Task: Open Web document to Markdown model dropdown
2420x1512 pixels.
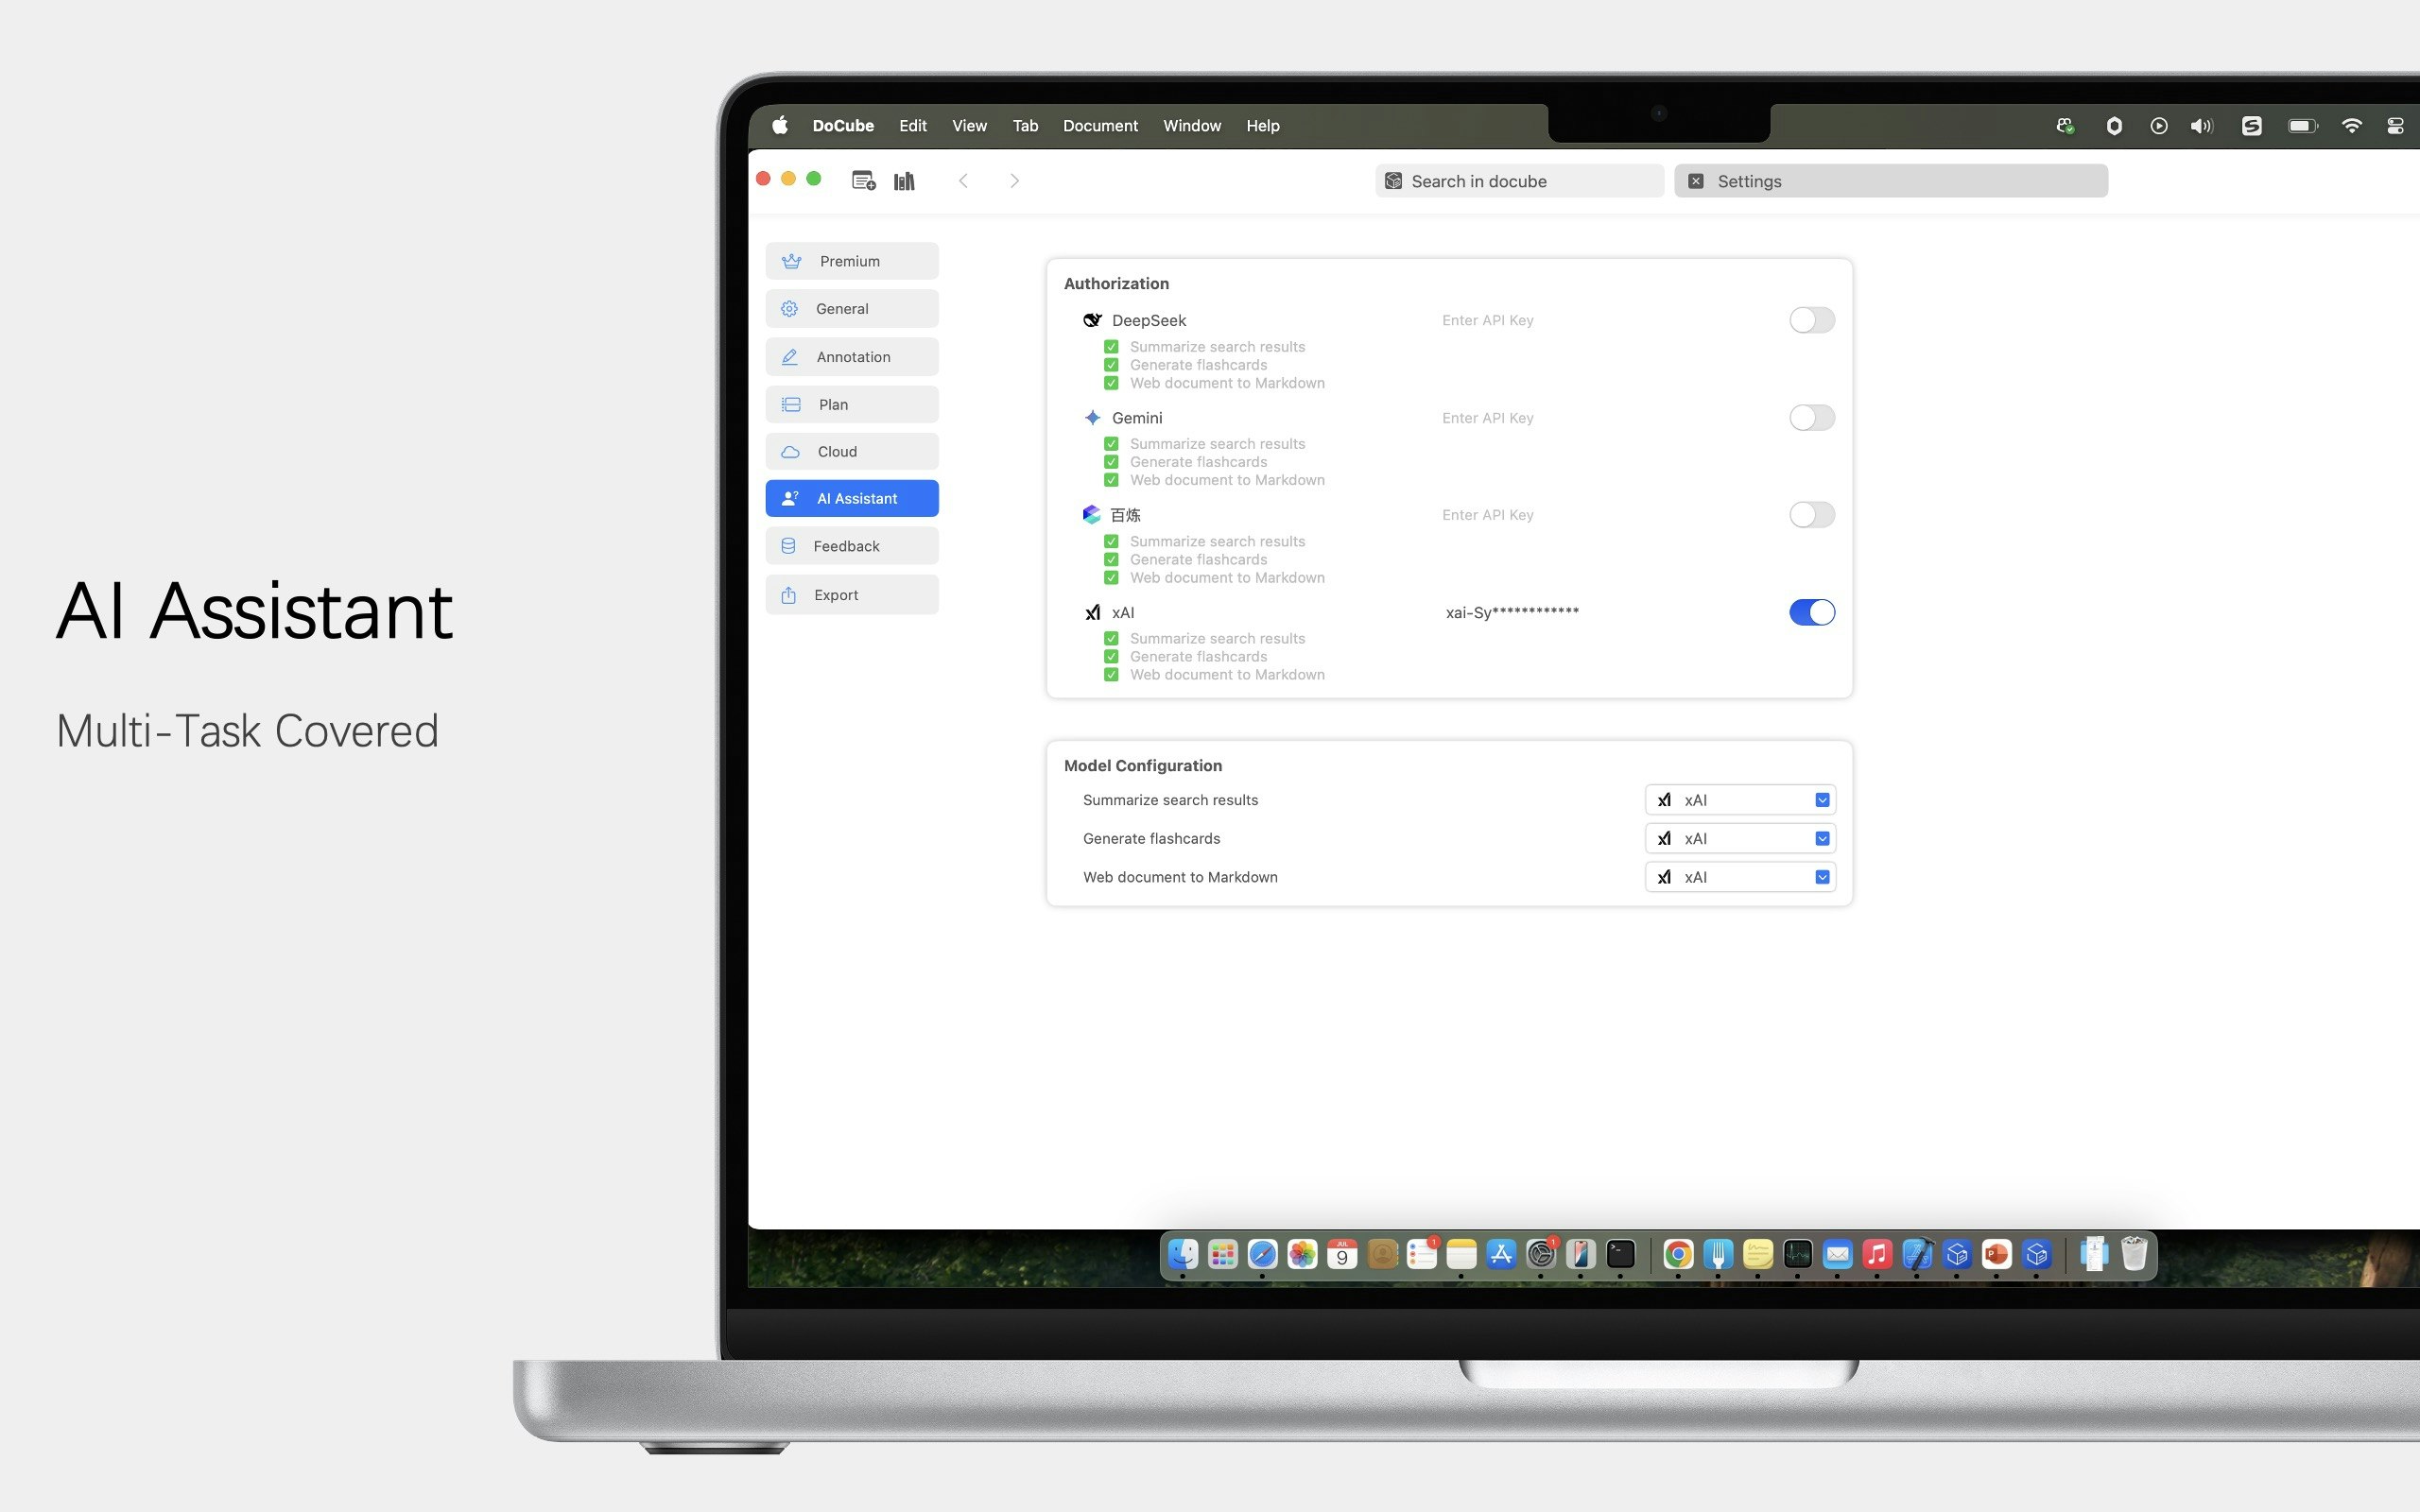Action: 1740,877
